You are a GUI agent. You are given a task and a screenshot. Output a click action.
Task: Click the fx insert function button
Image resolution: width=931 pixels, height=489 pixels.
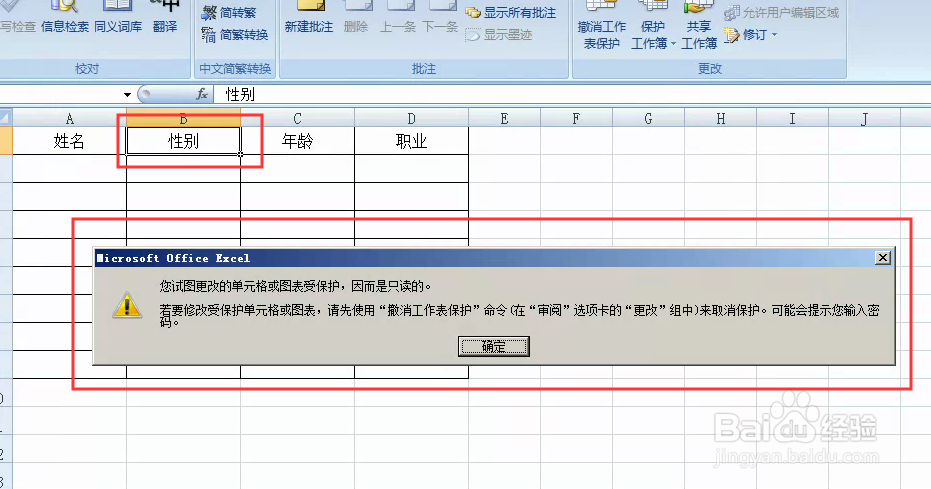(x=202, y=94)
